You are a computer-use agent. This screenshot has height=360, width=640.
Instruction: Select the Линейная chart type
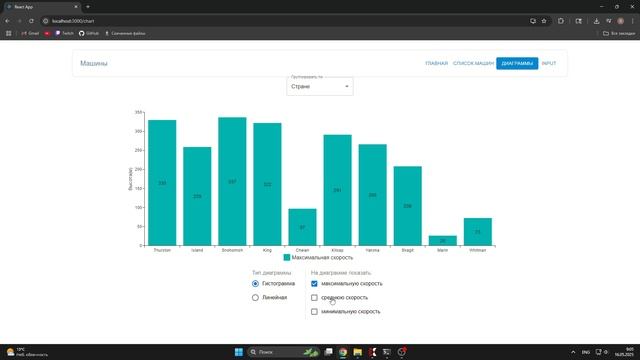click(255, 298)
